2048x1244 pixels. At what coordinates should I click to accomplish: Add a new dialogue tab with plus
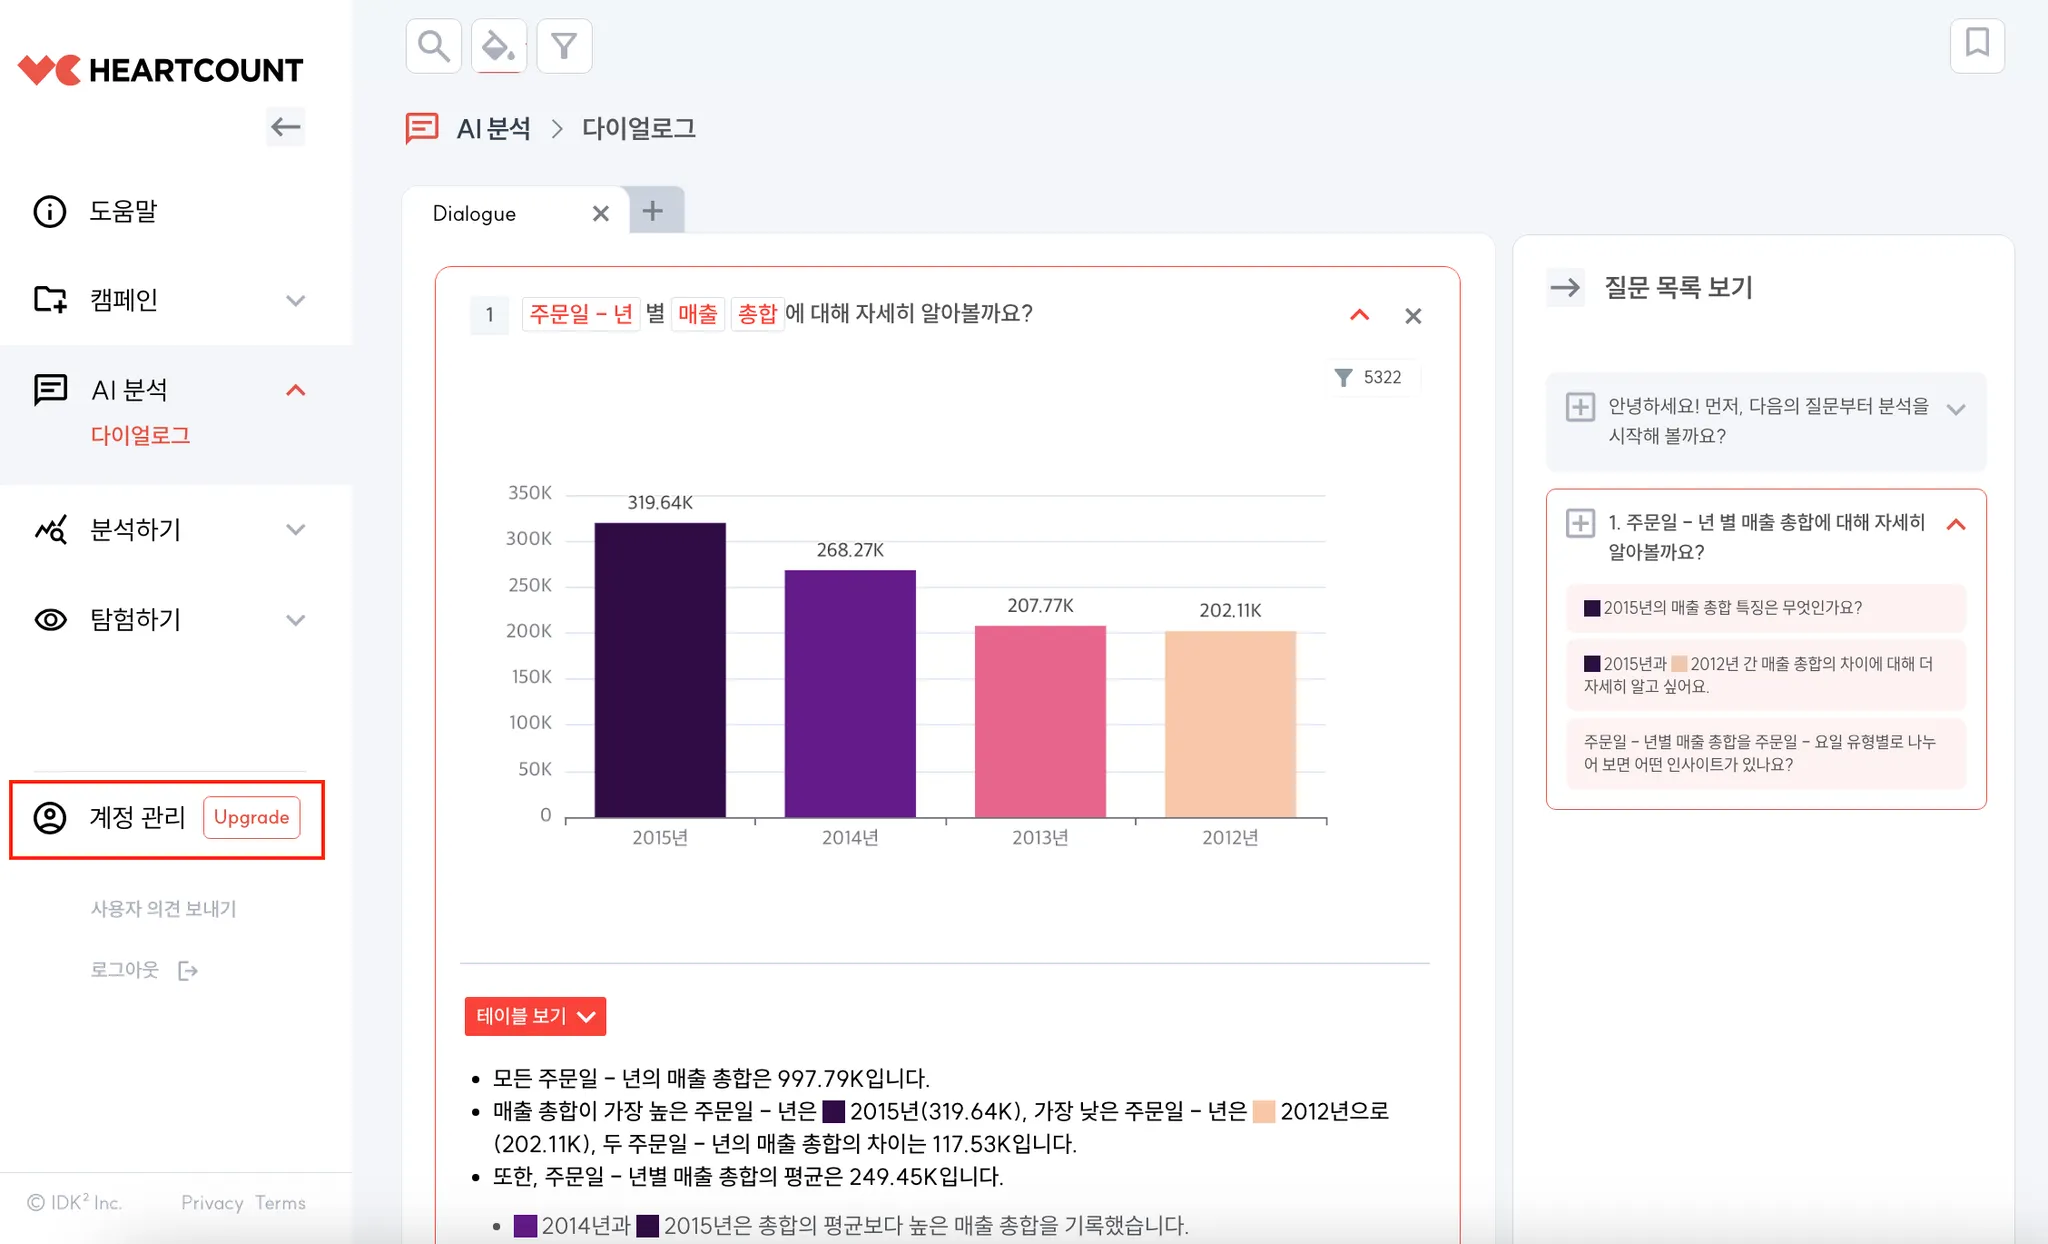click(x=653, y=211)
